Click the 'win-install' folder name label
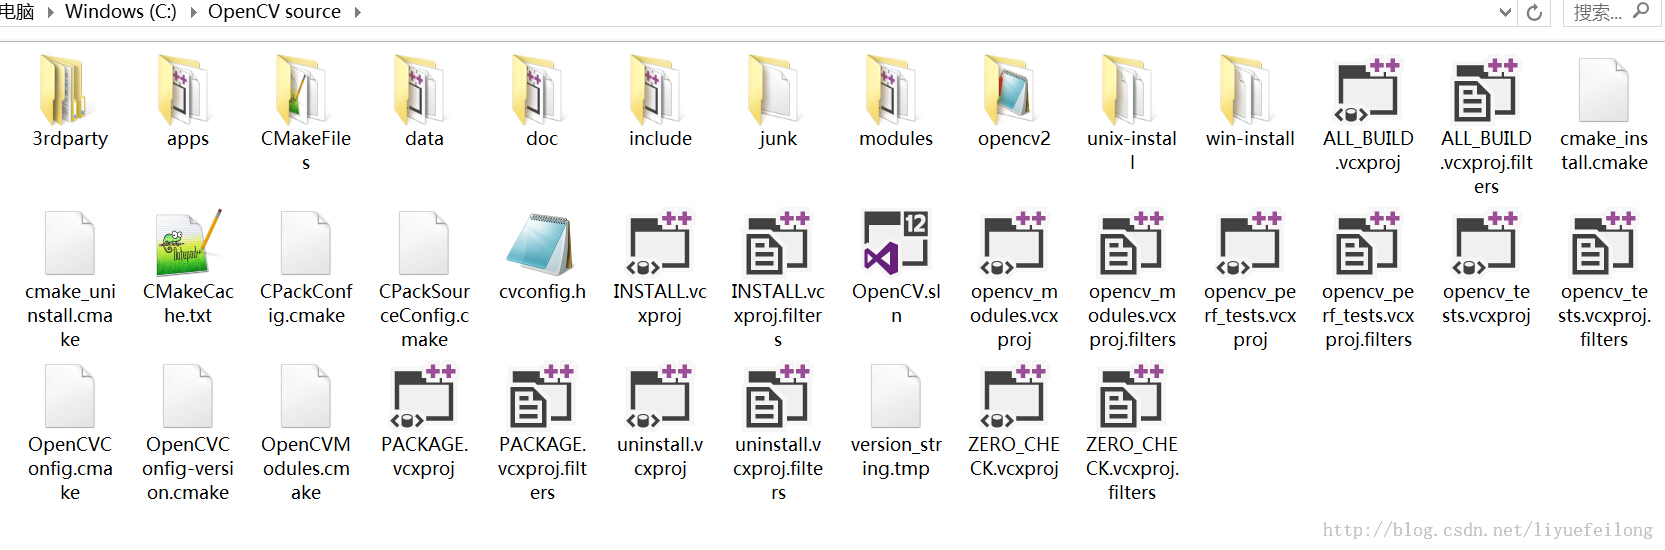Image resolution: width=1665 pixels, height=550 pixels. pyautogui.click(x=1250, y=139)
